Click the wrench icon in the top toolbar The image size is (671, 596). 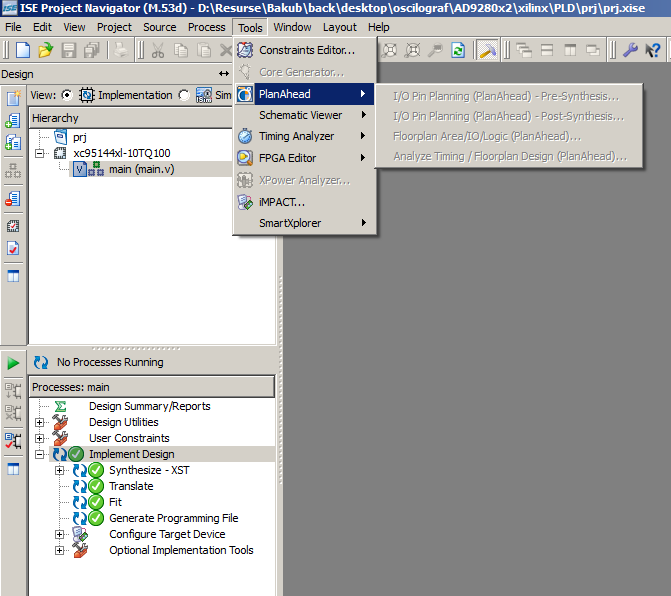point(631,50)
